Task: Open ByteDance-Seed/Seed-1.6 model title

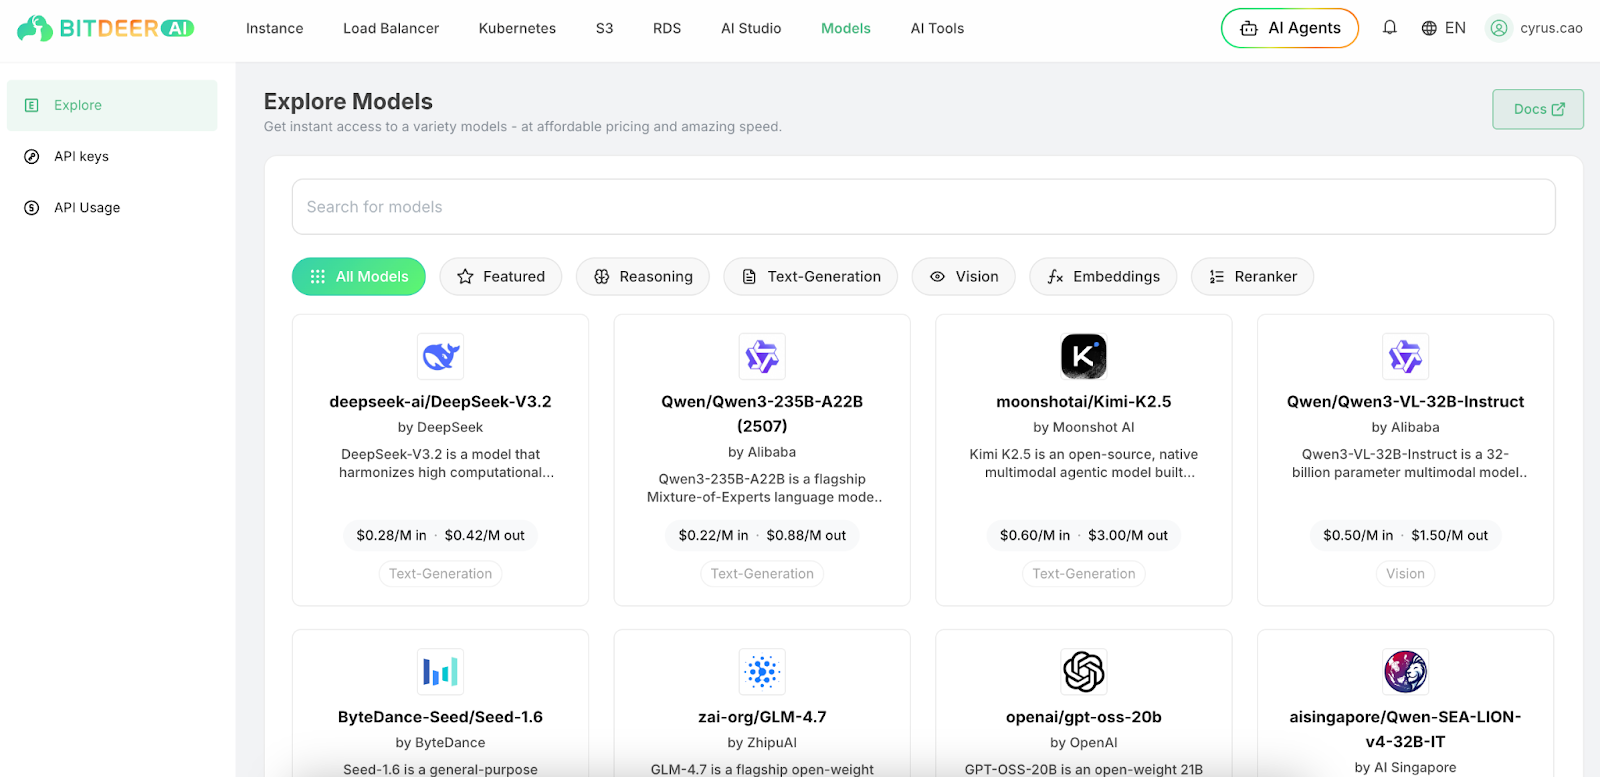Action: click(440, 717)
